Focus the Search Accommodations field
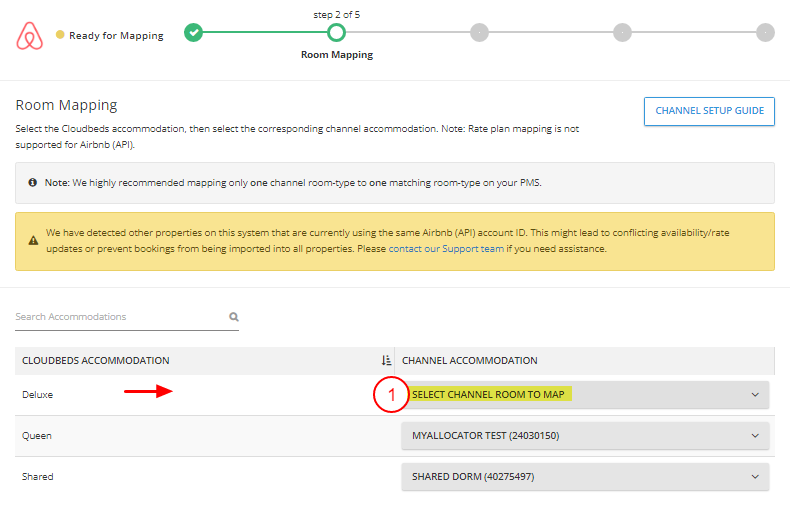790x520 pixels. point(120,317)
